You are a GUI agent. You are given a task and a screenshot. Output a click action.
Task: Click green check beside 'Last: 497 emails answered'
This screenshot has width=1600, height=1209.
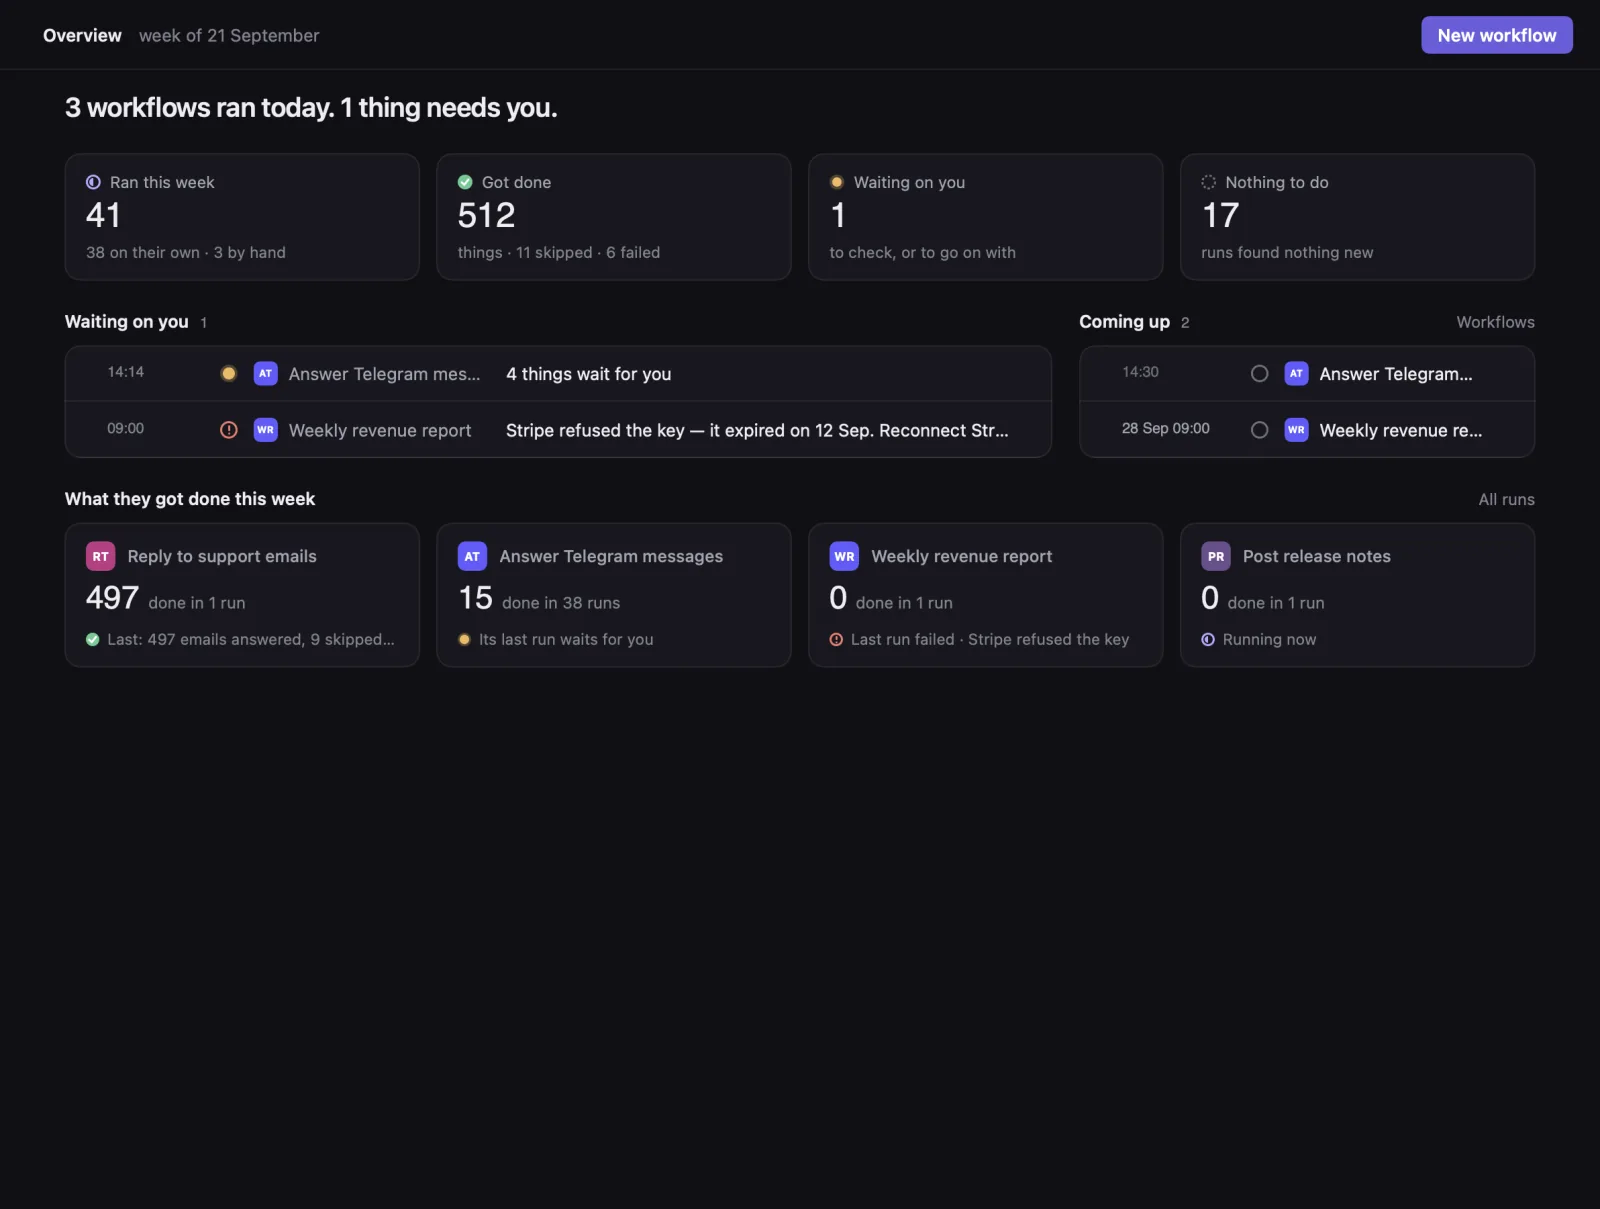tap(93, 639)
